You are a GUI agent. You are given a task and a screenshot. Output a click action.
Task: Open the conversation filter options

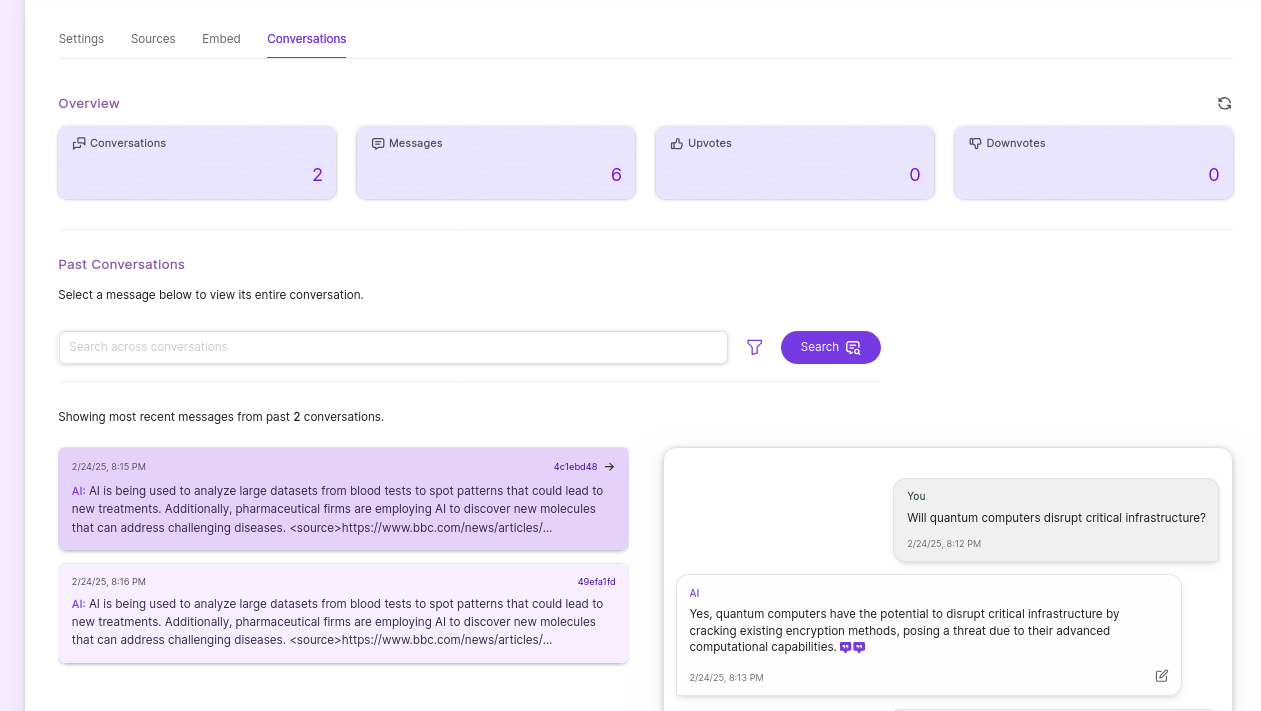coord(755,347)
